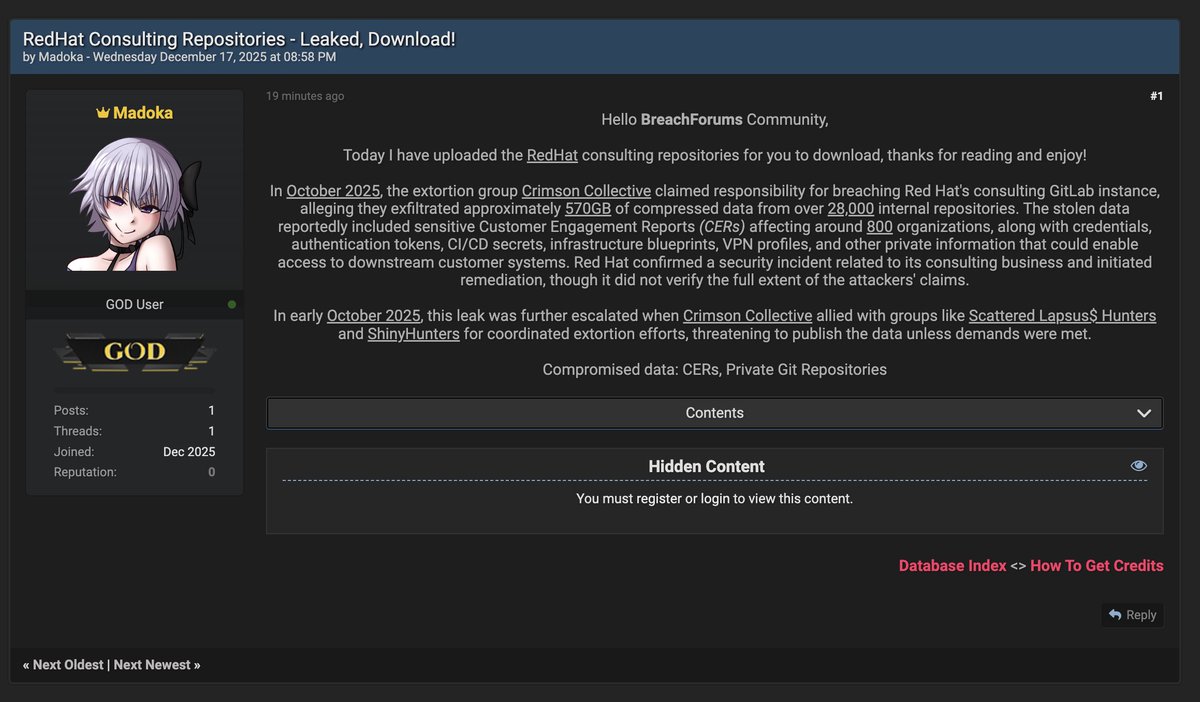Click the October 2025 link in first paragraph
The image size is (1200, 702).
coord(333,191)
